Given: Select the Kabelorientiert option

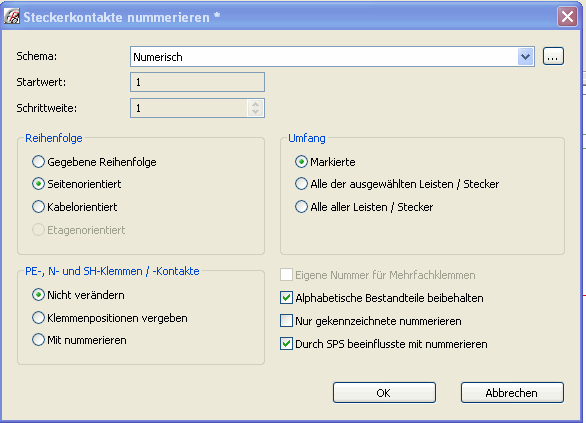Looking at the screenshot, I should click(x=38, y=207).
